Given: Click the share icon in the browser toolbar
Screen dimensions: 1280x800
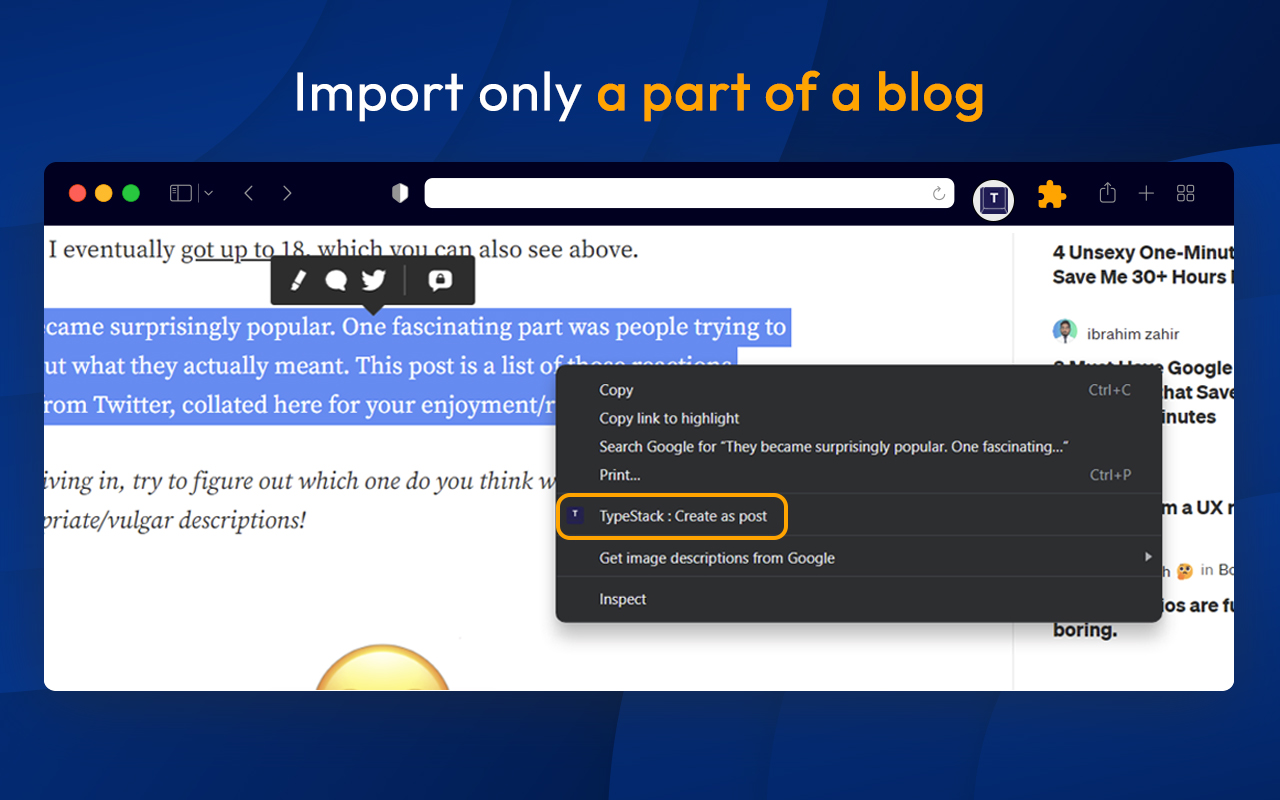Looking at the screenshot, I should click(1107, 193).
